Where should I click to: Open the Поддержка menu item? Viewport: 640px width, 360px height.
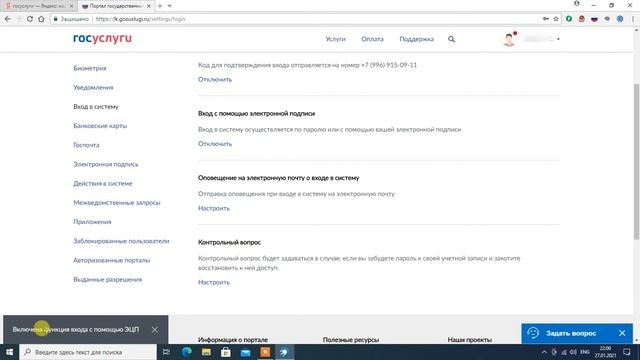(416, 39)
